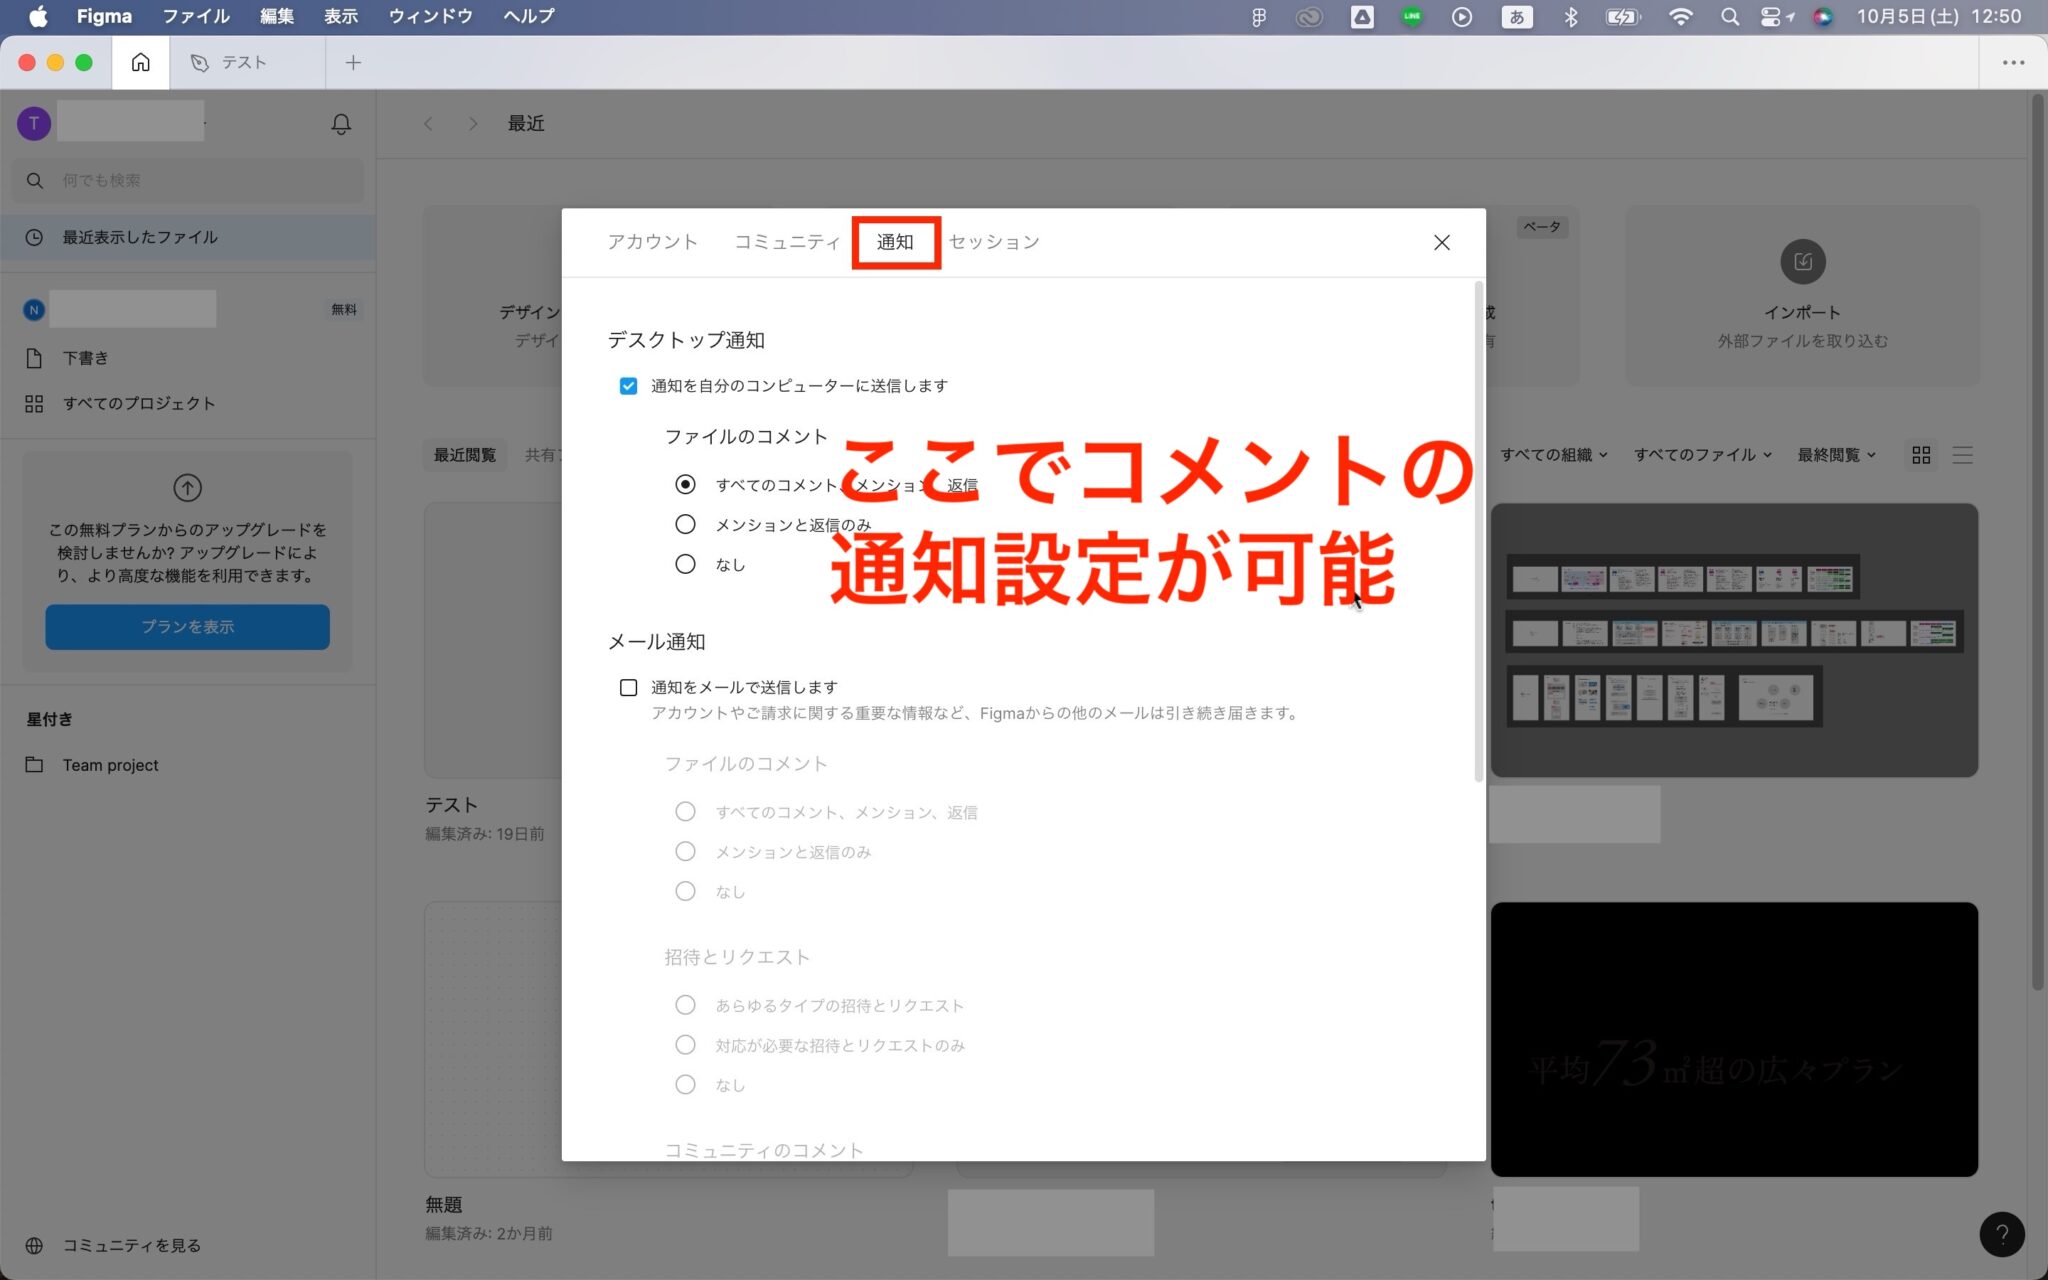Select 対応が必要な招待とリクエストのみ radio

click(x=685, y=1045)
